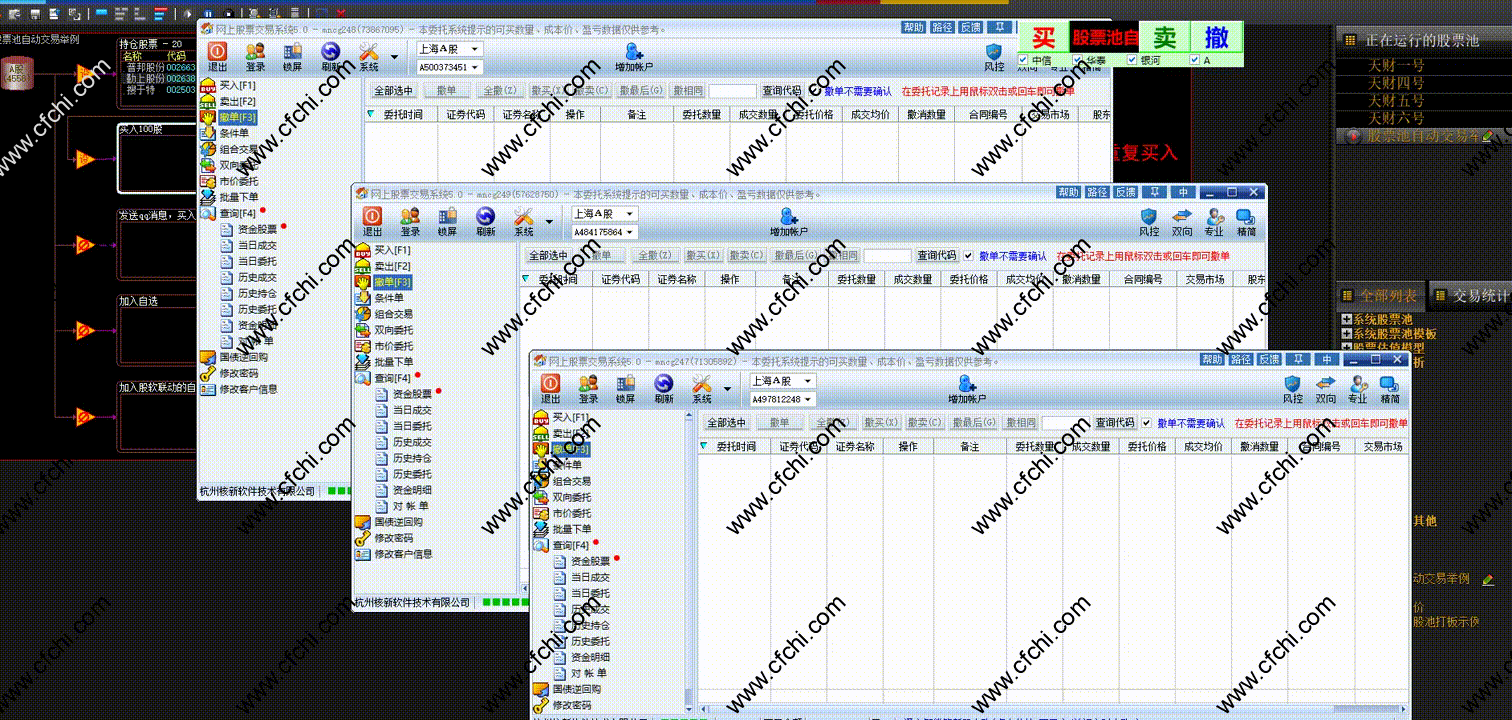The height and width of the screenshot is (720, 1512).
Task: Click red X icon in top toolbar
Action: tap(341, 13)
